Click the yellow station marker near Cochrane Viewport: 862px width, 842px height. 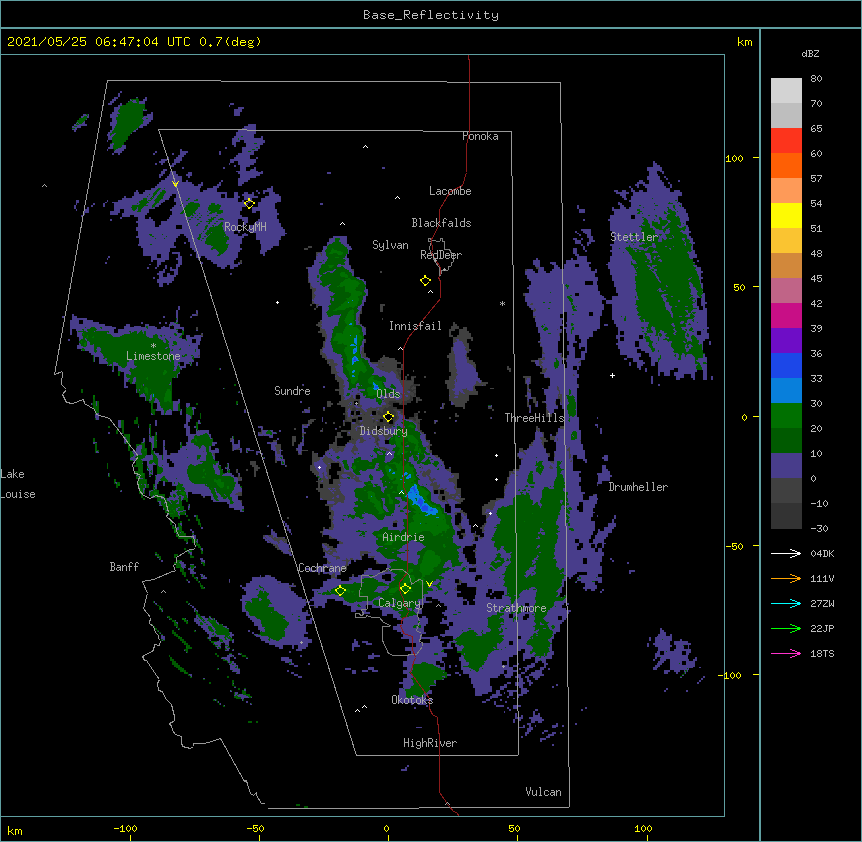tap(340, 591)
